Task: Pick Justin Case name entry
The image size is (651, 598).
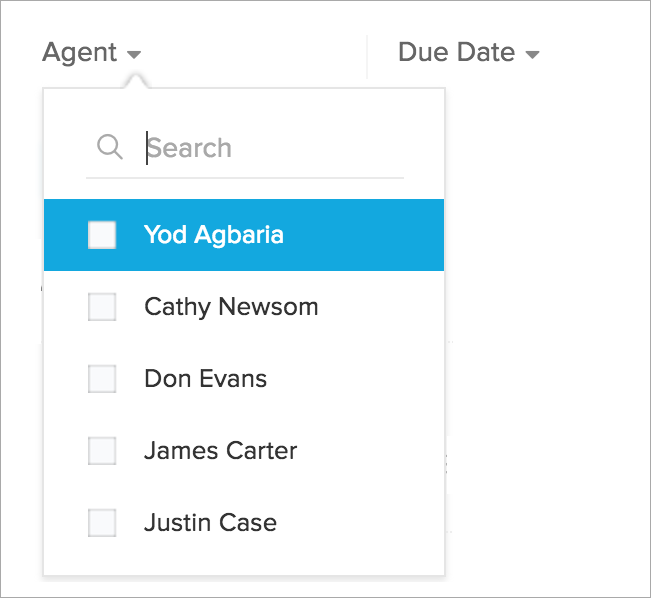Action: (x=210, y=523)
